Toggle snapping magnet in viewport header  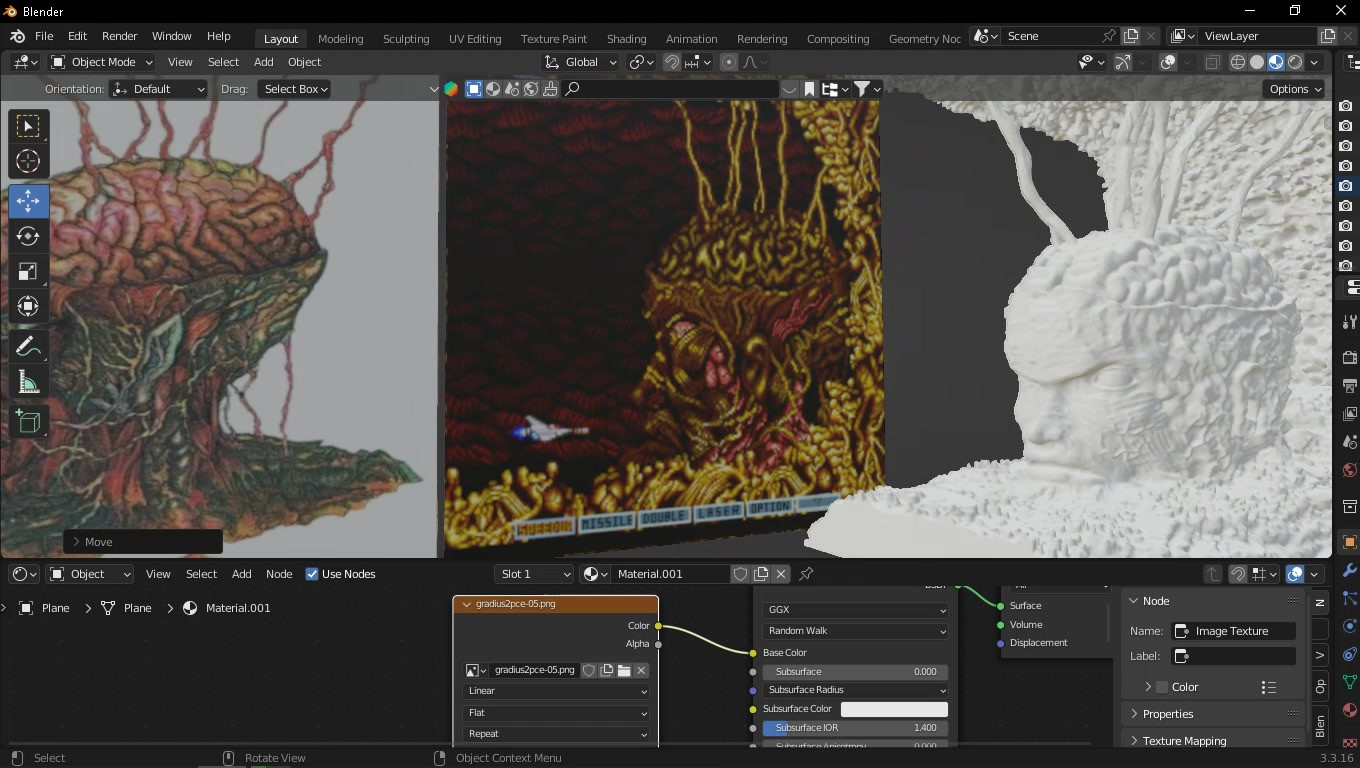pyautogui.click(x=671, y=62)
